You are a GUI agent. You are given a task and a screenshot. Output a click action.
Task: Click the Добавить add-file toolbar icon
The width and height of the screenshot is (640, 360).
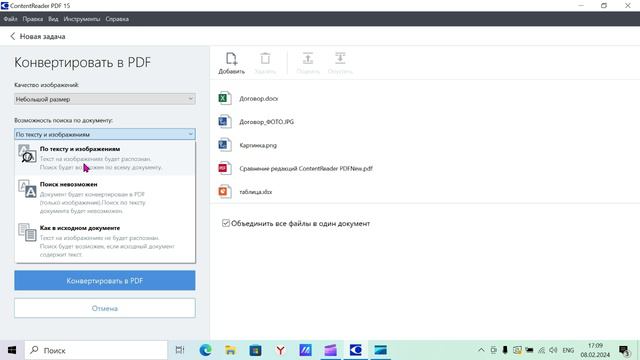pyautogui.click(x=231, y=63)
